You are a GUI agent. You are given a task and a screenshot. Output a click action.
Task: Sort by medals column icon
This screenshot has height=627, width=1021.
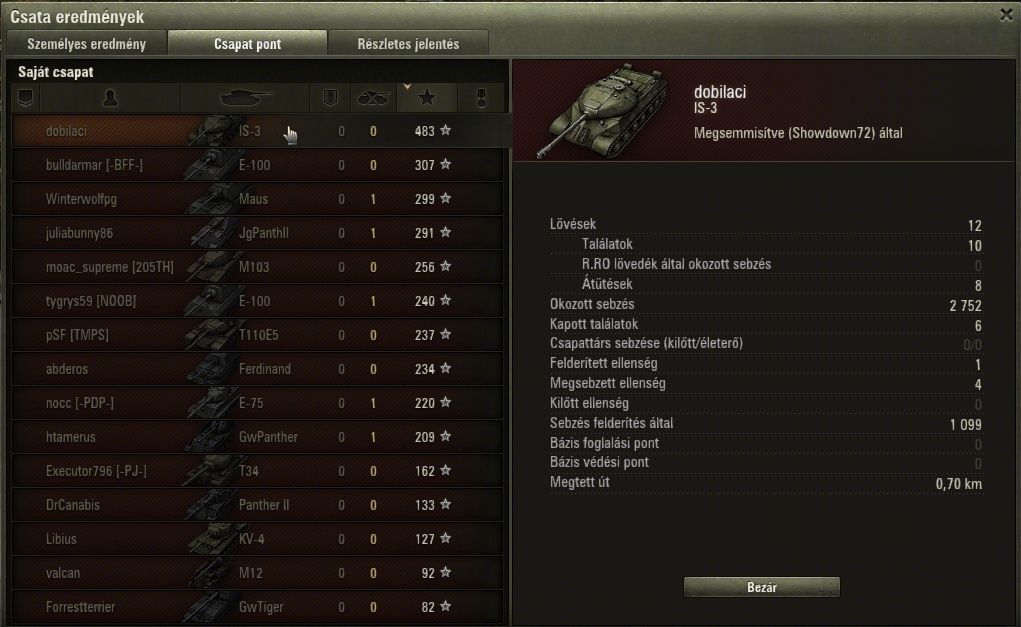[x=481, y=98]
